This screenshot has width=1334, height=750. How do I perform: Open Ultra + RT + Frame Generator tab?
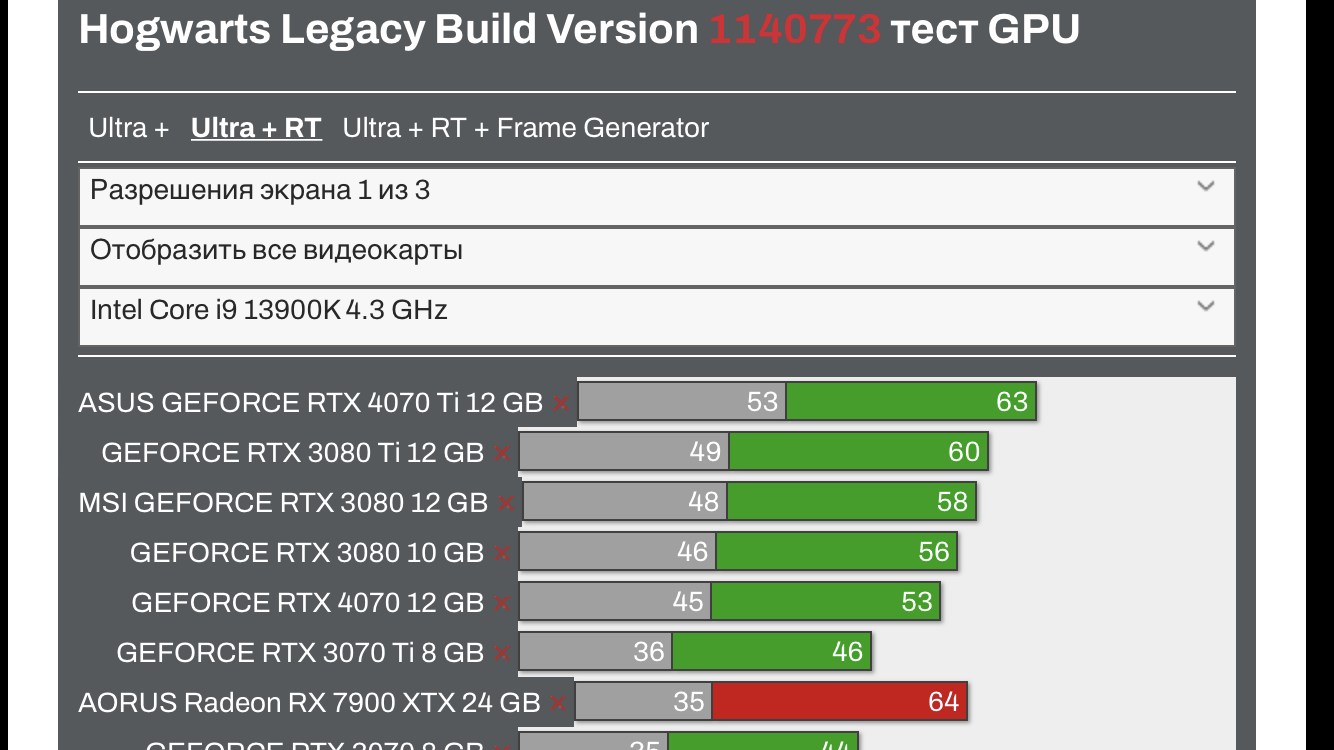[x=525, y=128]
